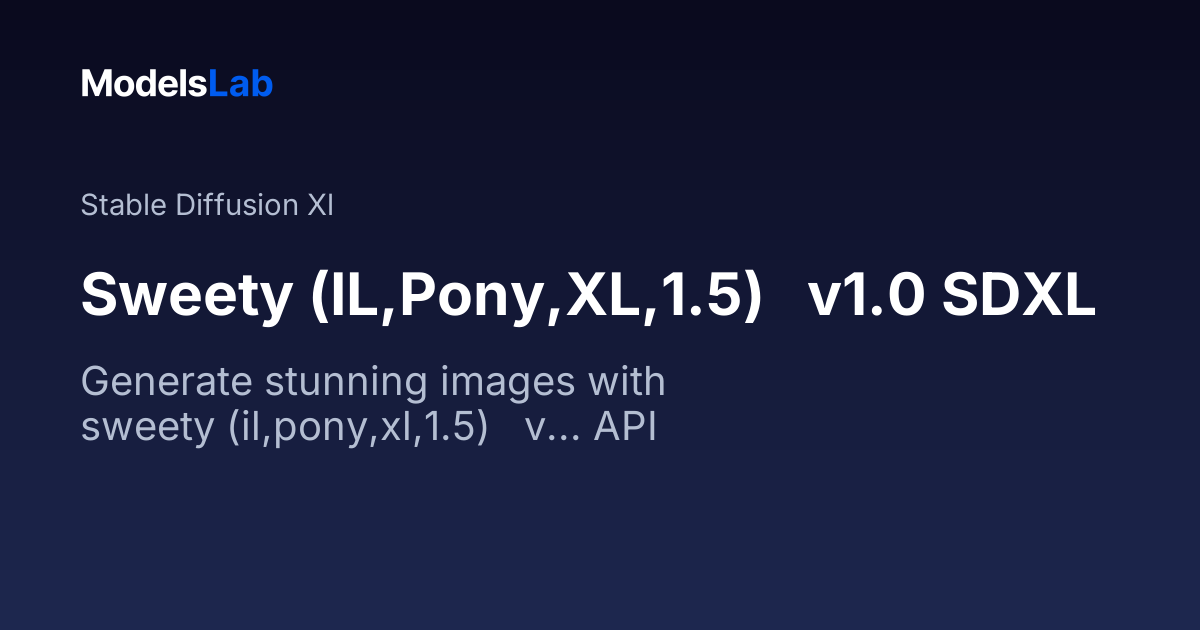Click the blue "Lab" part of the logo

pos(241,84)
